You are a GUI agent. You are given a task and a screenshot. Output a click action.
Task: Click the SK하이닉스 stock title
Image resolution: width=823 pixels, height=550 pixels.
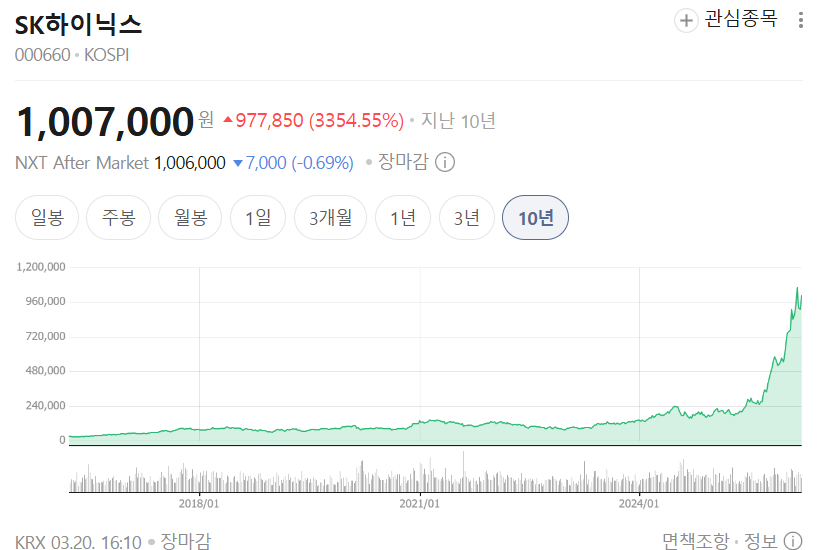point(78,24)
